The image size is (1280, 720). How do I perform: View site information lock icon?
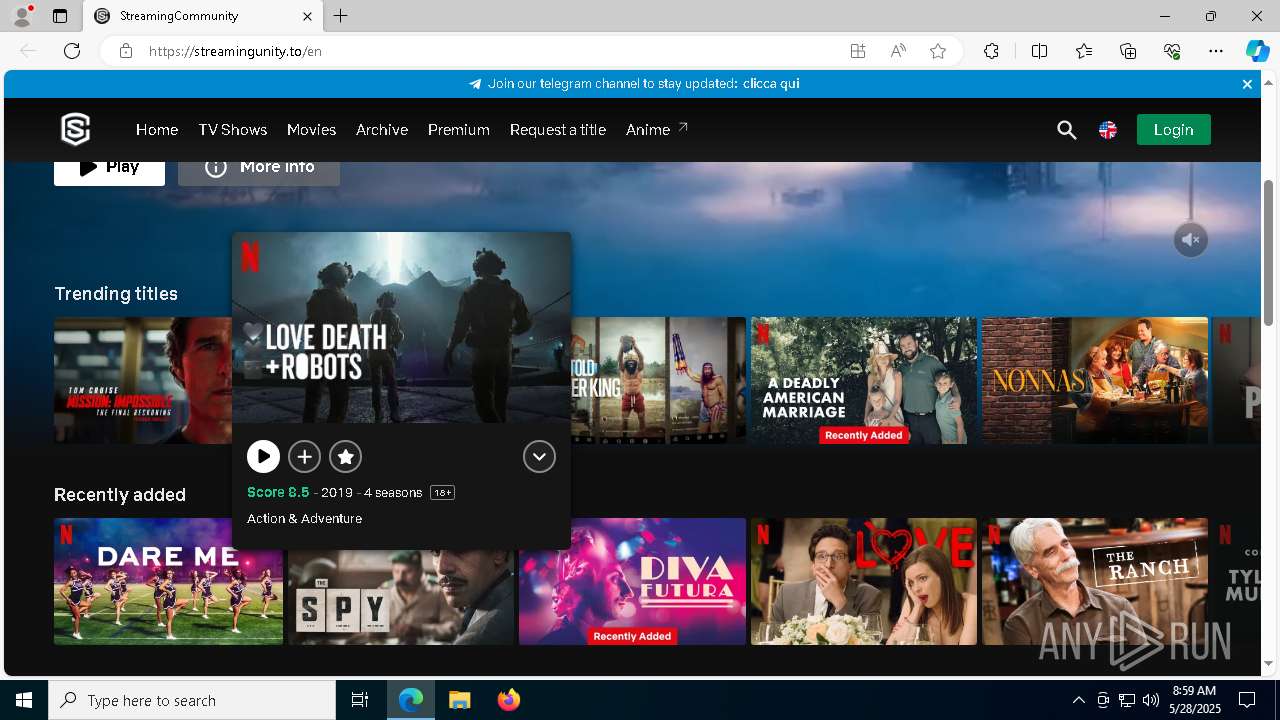126,51
